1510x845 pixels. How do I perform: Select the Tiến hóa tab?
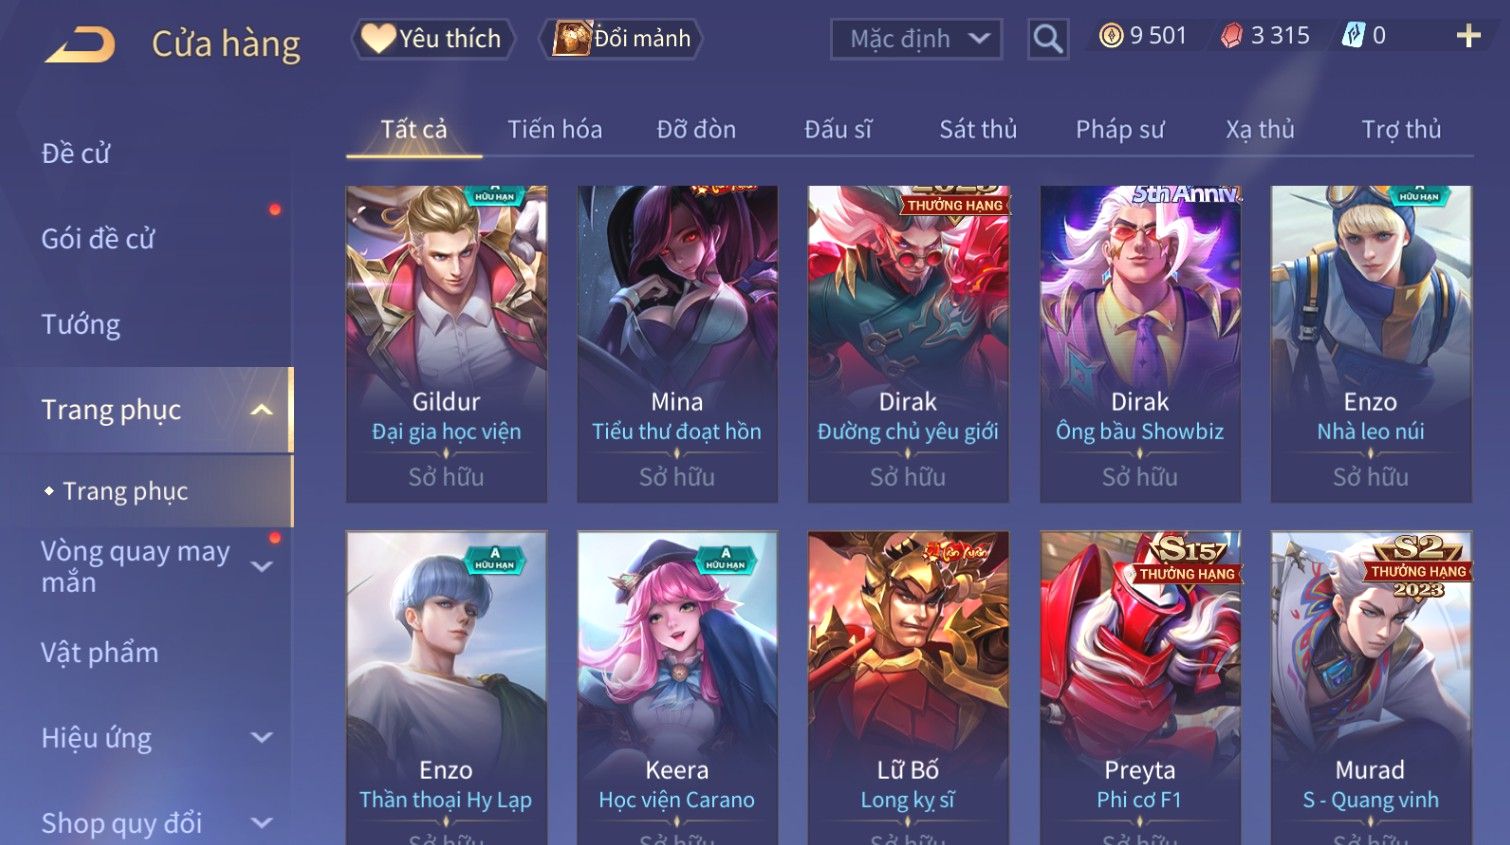tap(555, 129)
